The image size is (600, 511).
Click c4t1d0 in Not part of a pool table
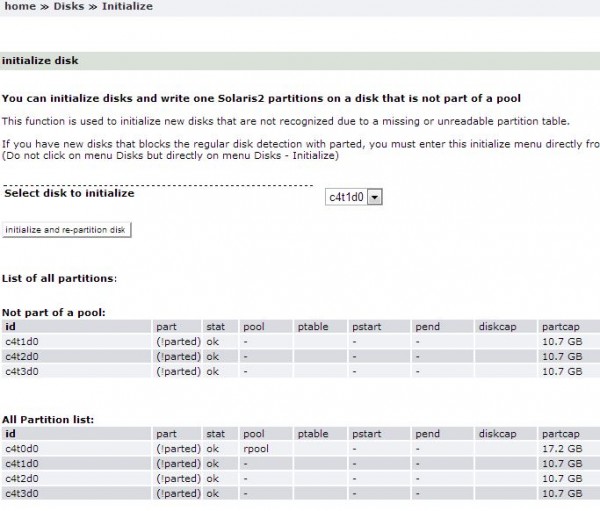coord(22,341)
